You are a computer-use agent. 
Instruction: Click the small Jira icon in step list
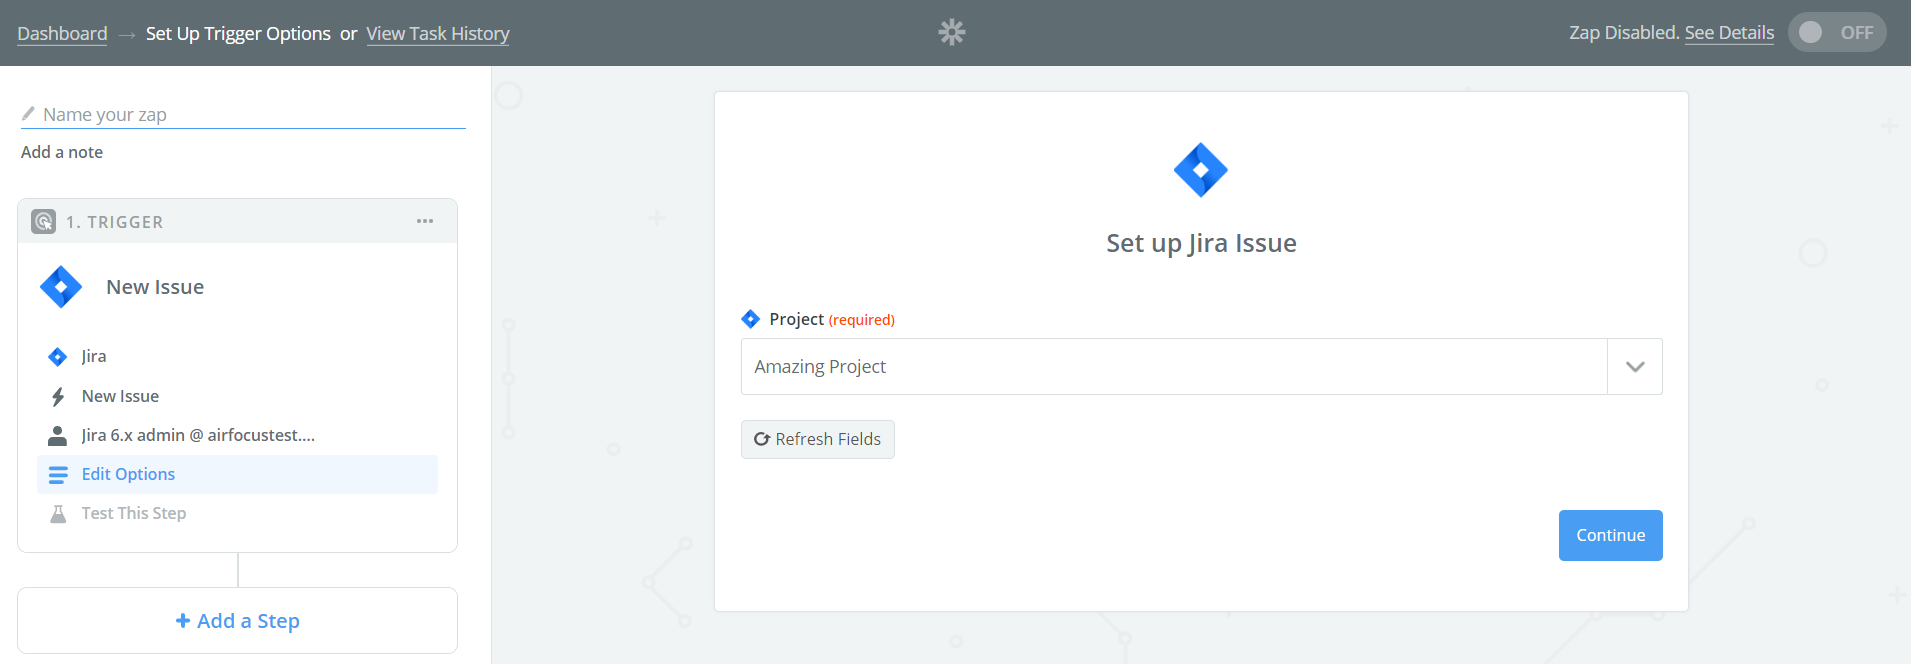point(58,357)
